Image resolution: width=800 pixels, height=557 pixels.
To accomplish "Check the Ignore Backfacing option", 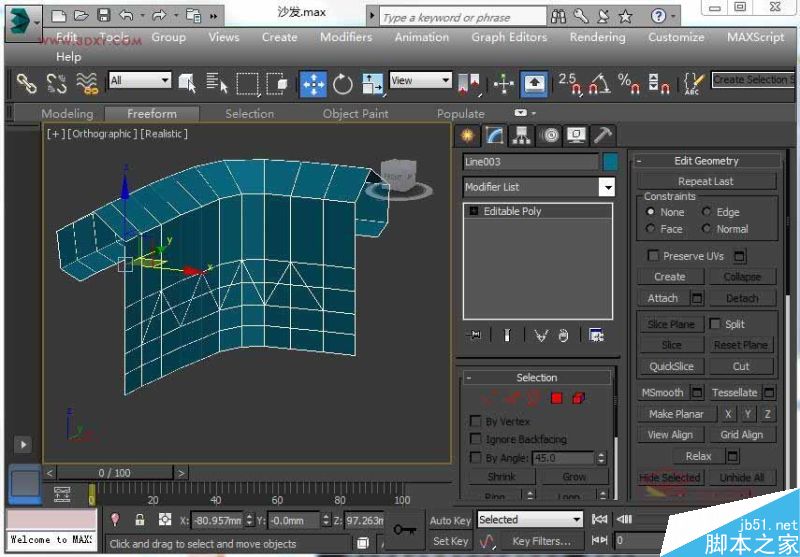I will point(476,439).
